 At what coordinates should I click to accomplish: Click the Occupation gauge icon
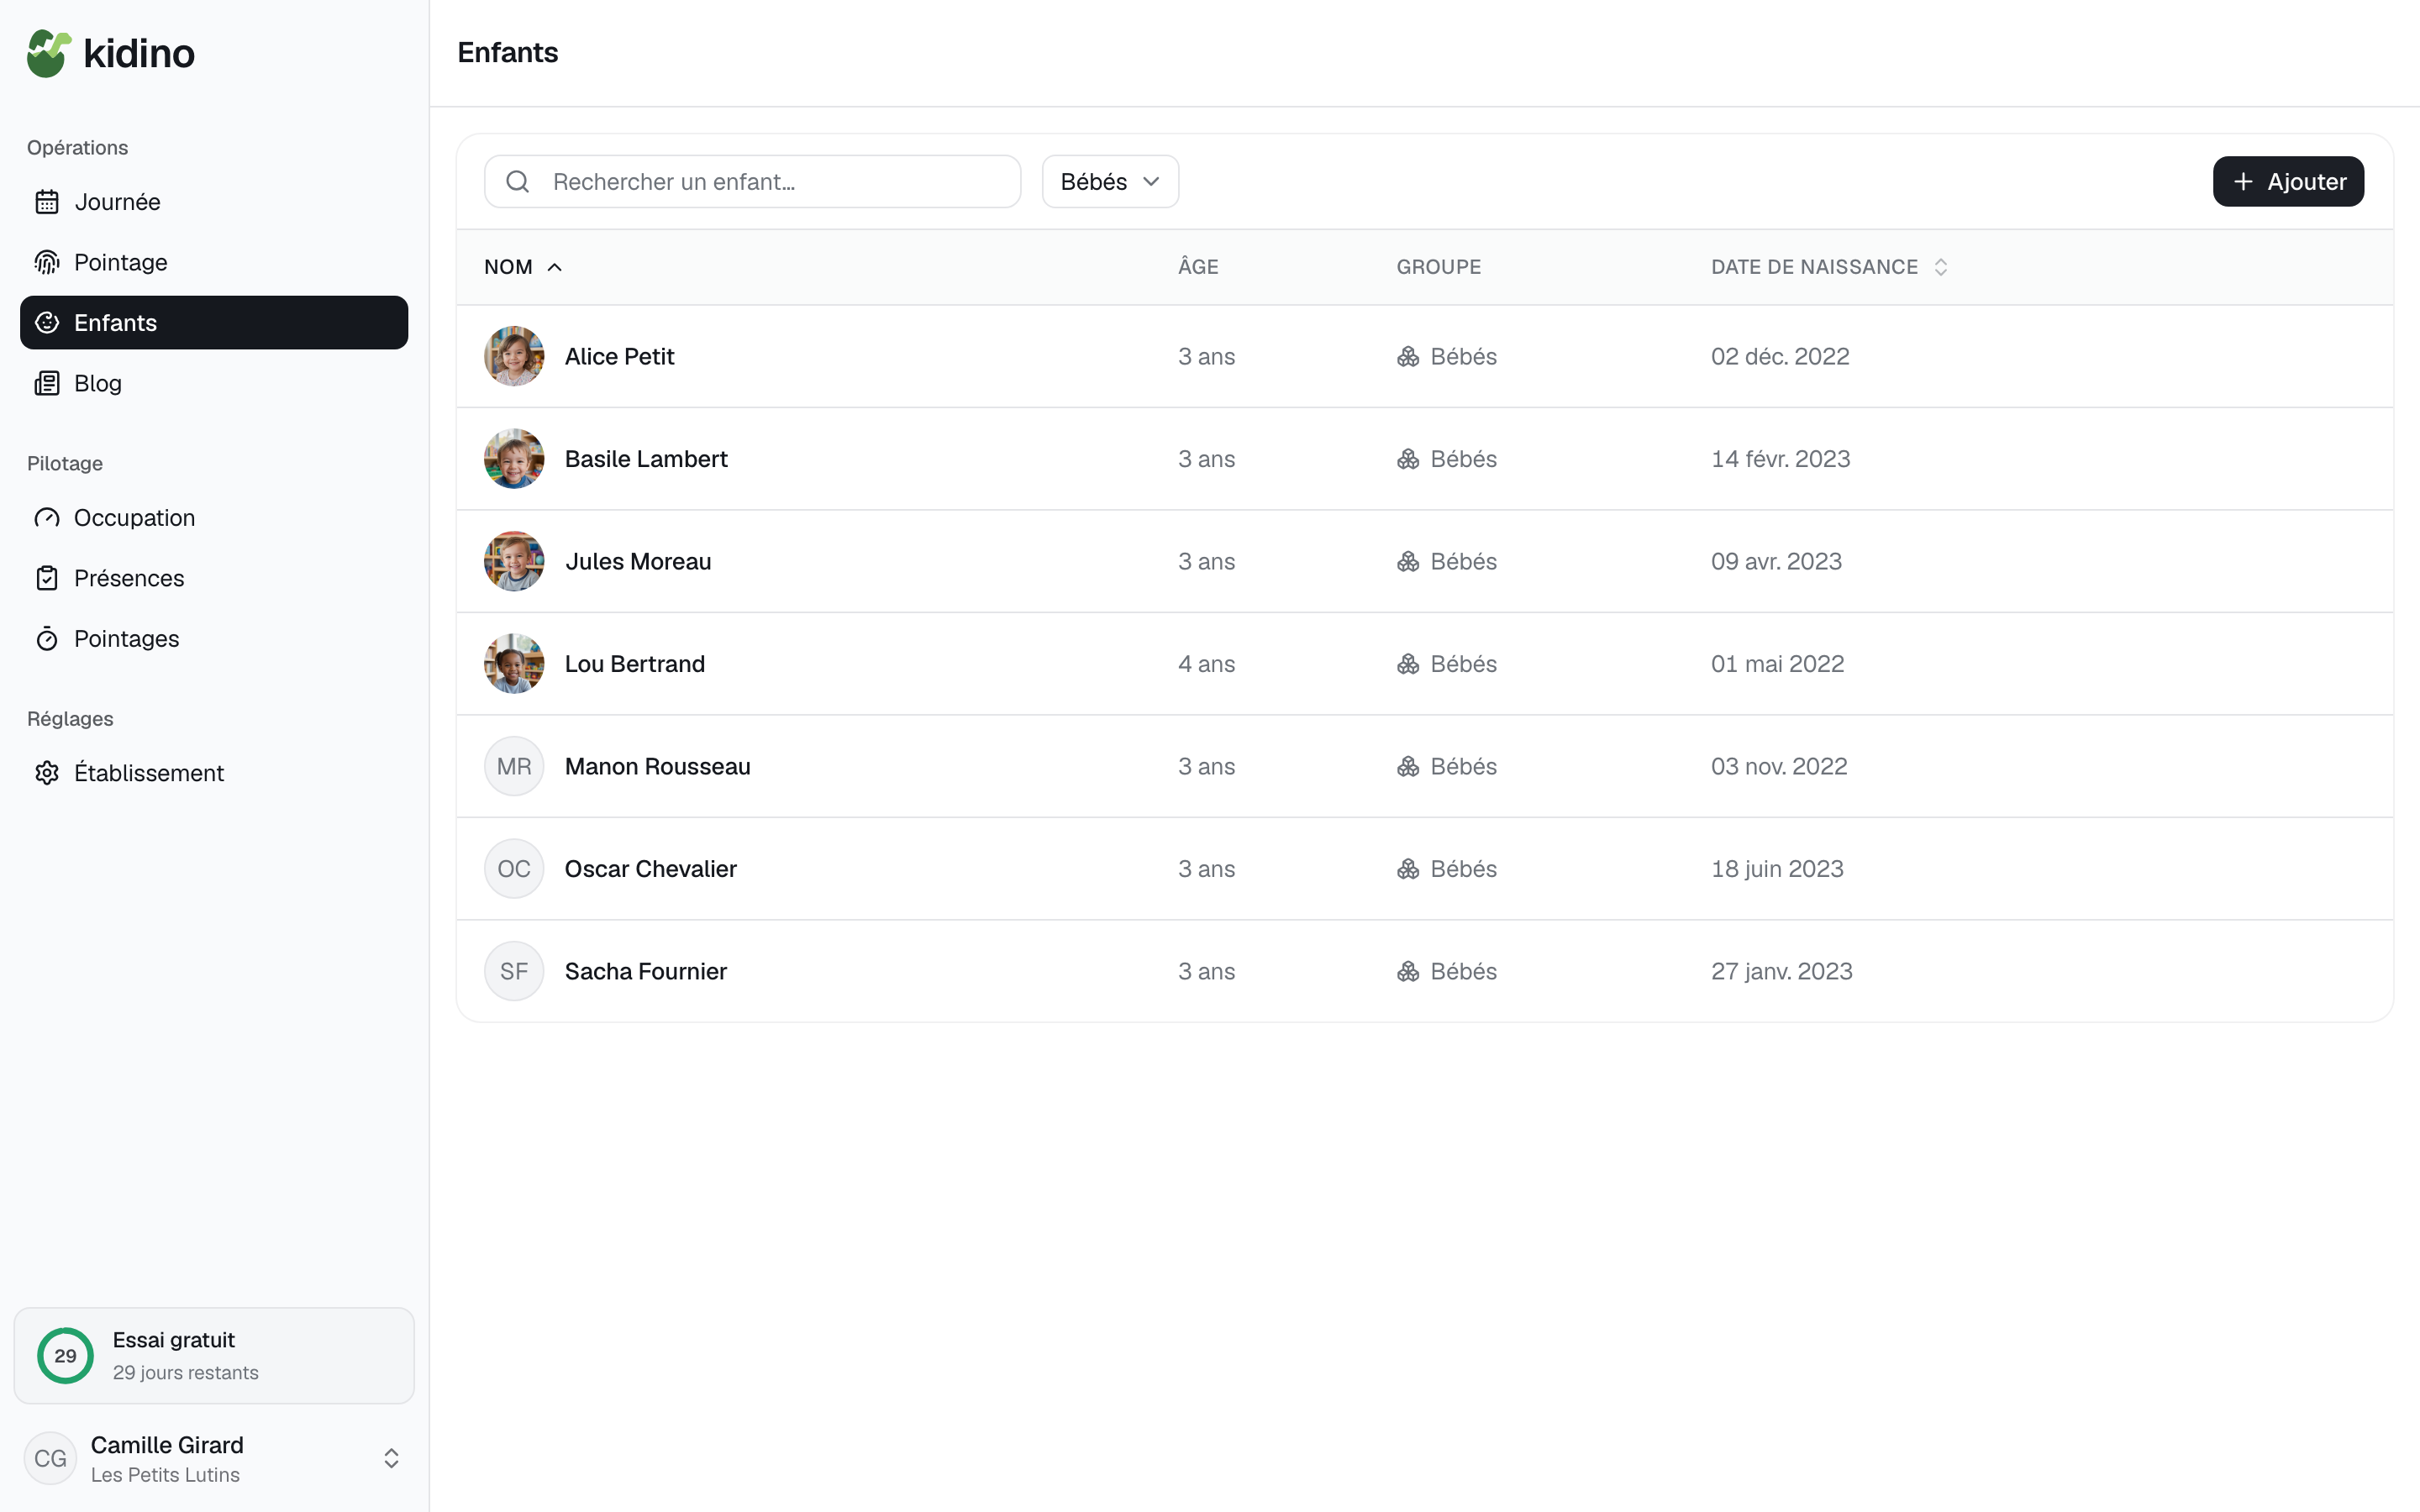(47, 518)
